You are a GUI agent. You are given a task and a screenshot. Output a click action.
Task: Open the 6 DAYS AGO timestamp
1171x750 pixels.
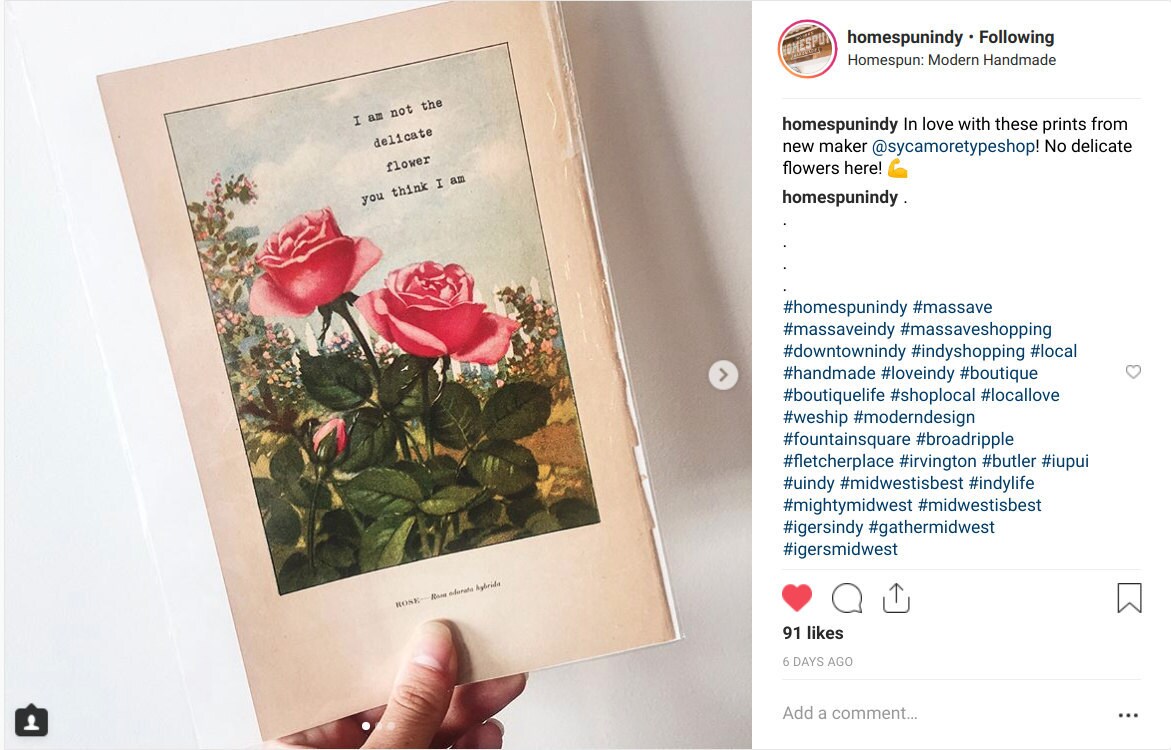[x=818, y=662]
